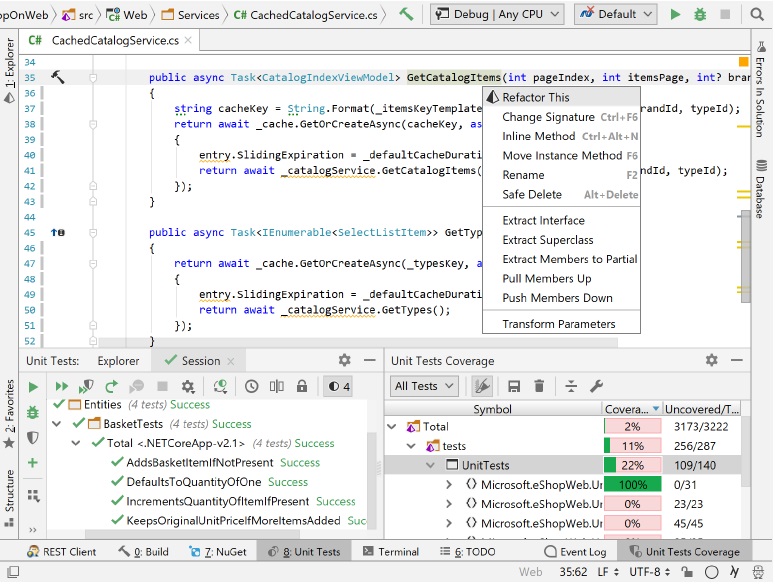Screen dimensions: 775x584
Task: Toggle coverage highlighting in code editor
Action: [x=482, y=386]
